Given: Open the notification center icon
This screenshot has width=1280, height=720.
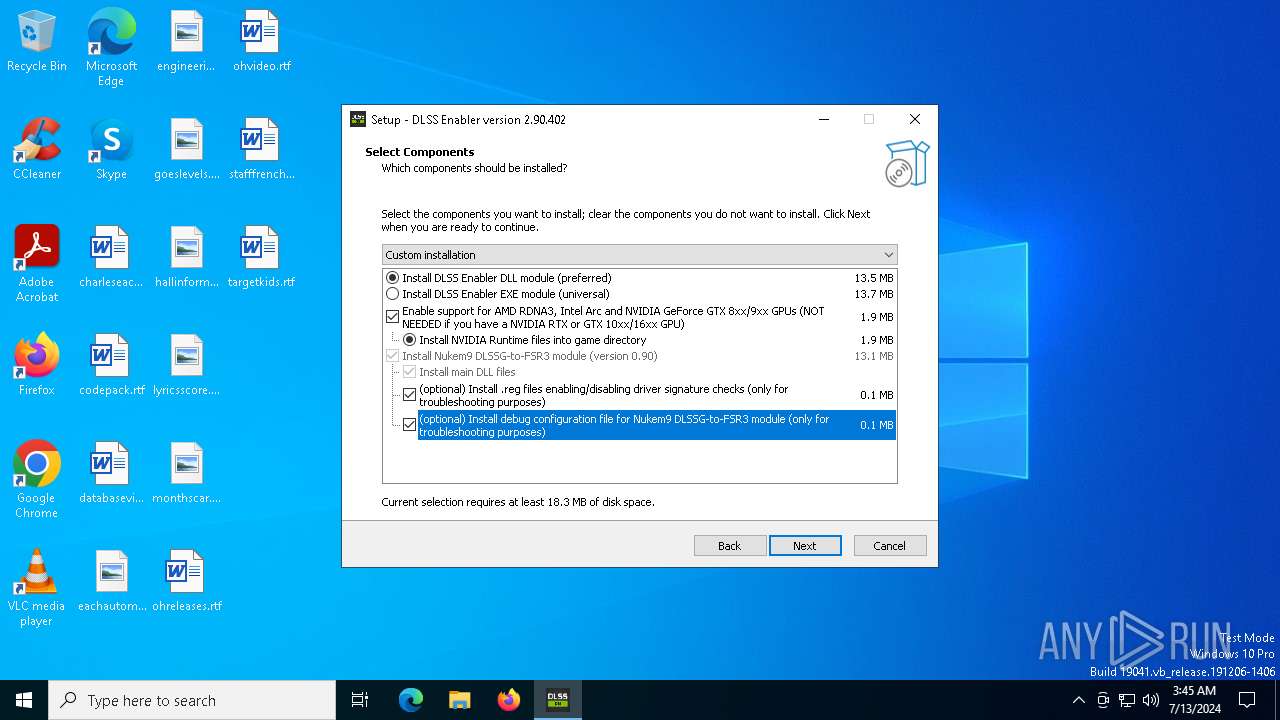Looking at the screenshot, I should coord(1247,700).
